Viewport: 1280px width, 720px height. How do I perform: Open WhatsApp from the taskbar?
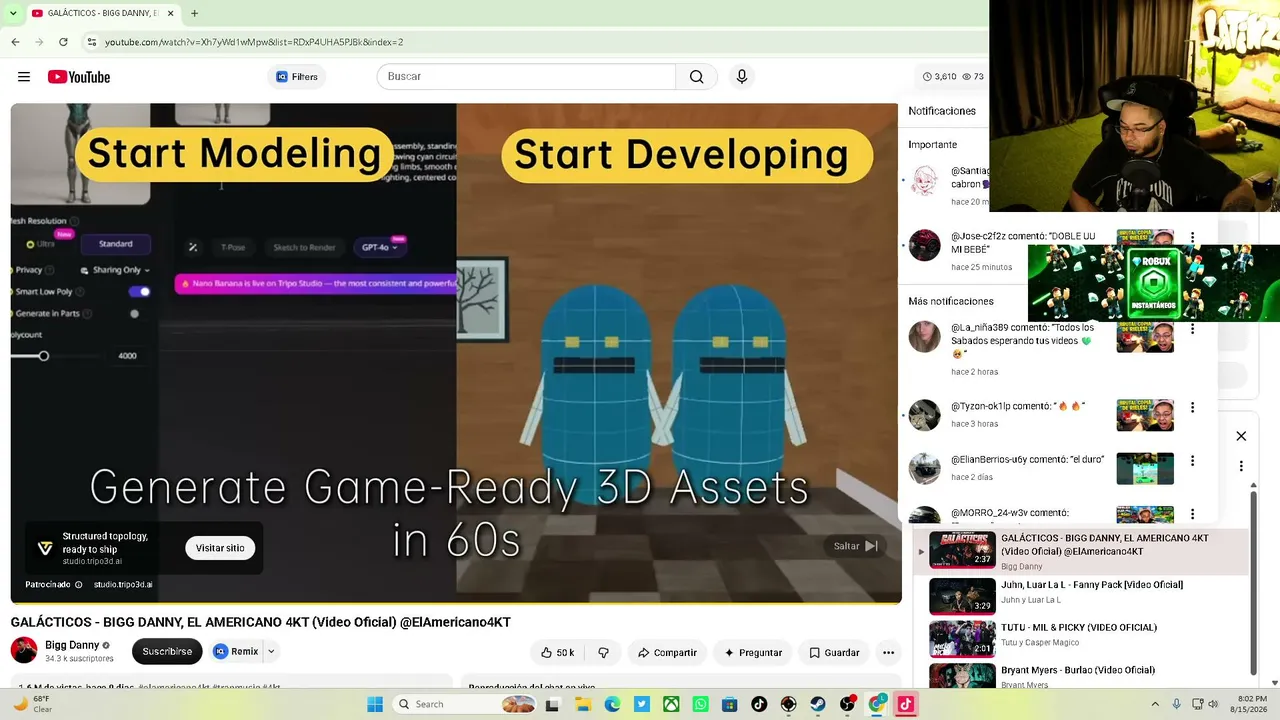700,704
